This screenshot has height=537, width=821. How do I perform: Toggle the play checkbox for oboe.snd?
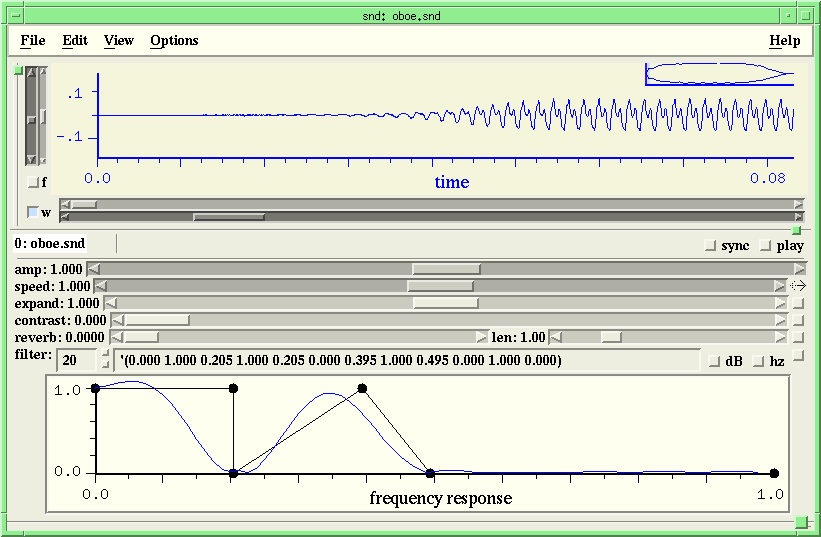(x=765, y=245)
